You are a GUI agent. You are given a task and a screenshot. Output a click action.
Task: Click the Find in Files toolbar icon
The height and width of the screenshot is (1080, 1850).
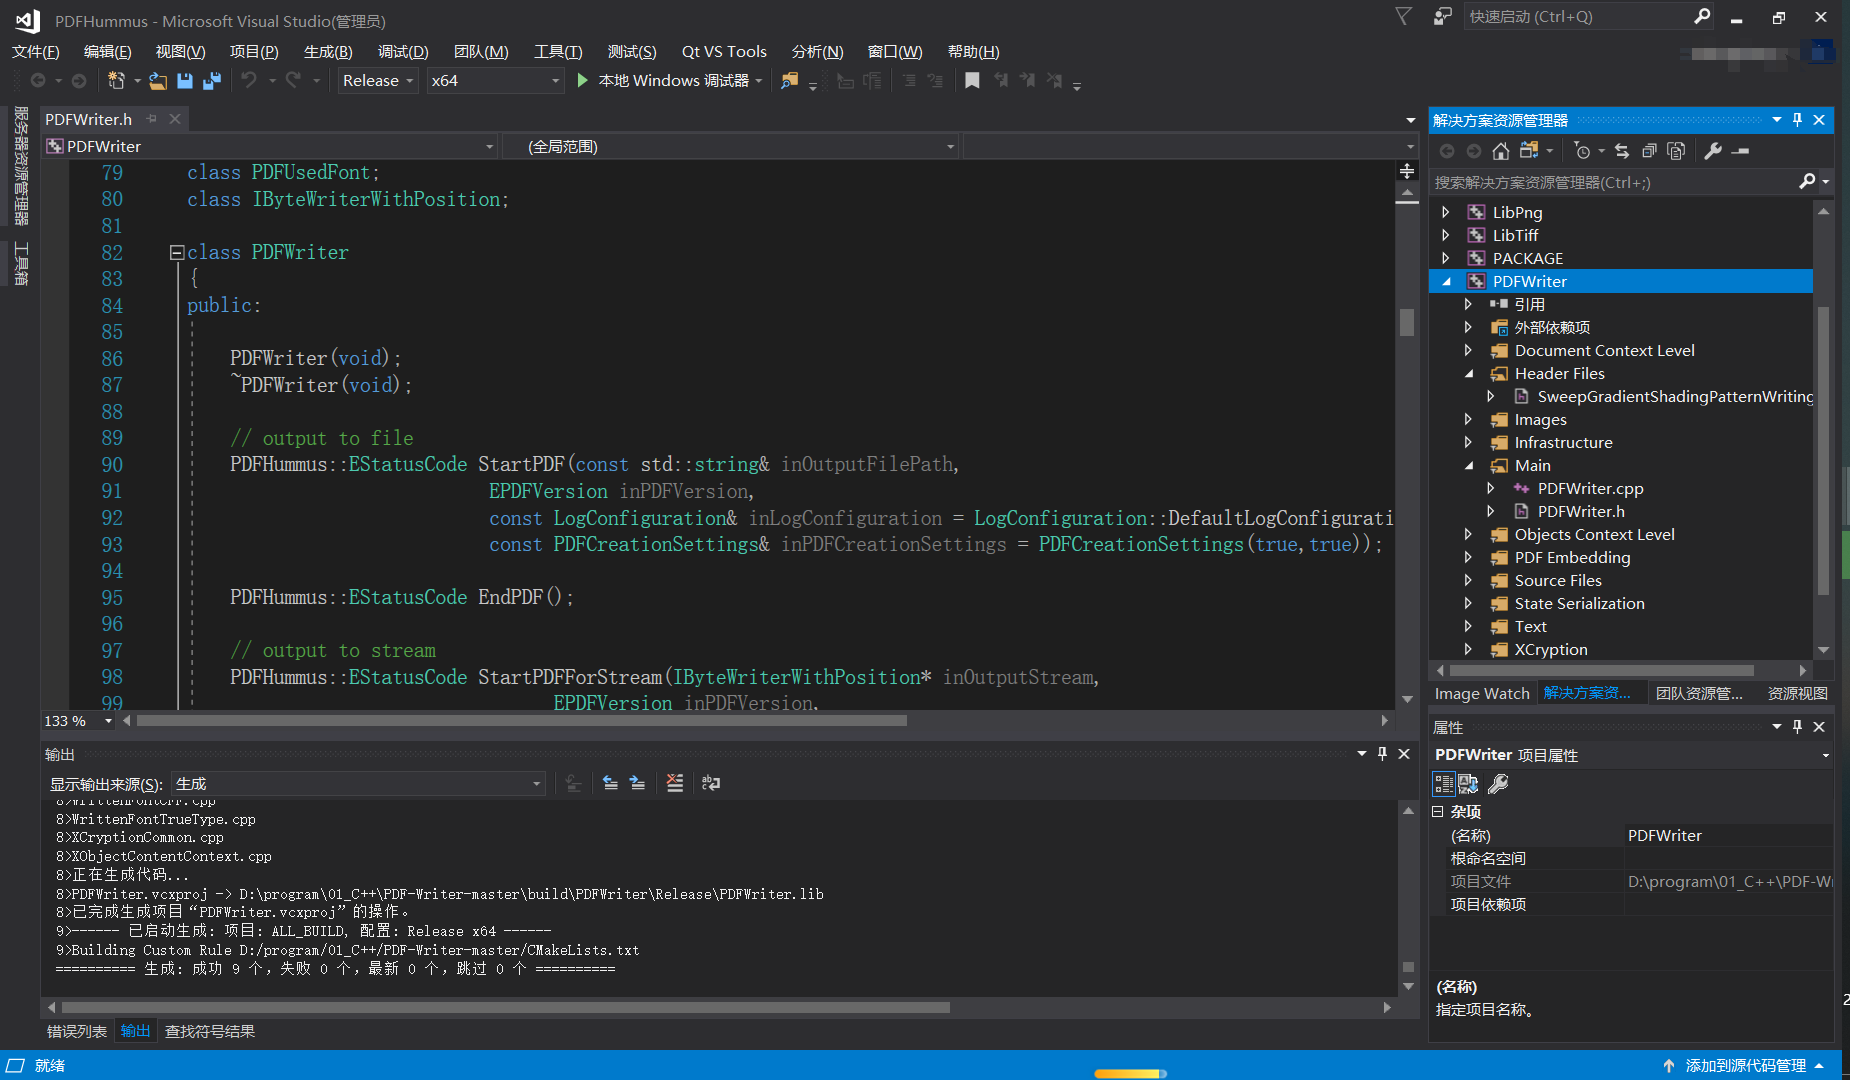(x=790, y=81)
